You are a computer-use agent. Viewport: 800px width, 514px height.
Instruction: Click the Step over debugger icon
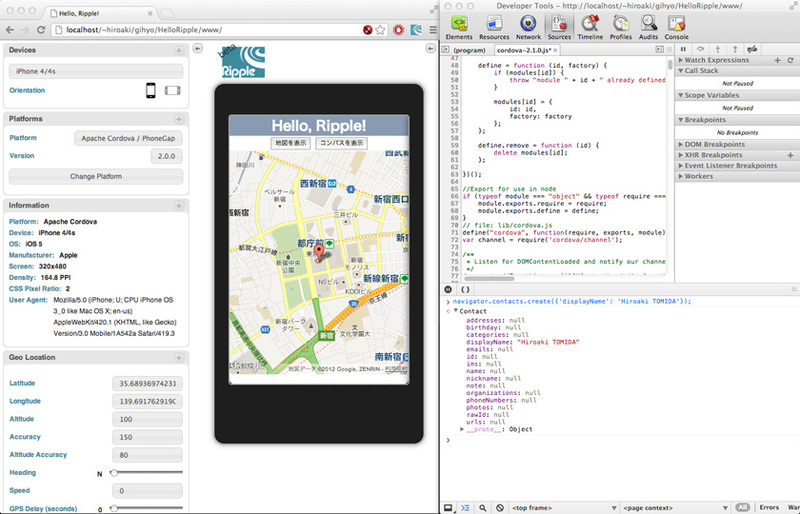click(x=700, y=49)
